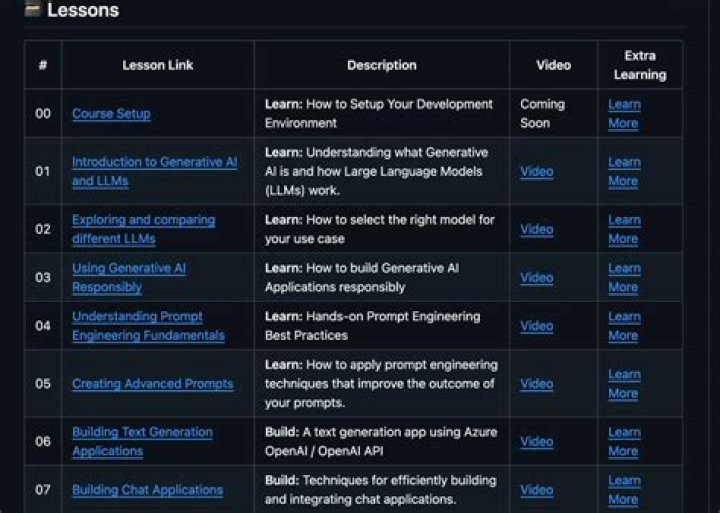Play the Video link for lesson 05
The width and height of the screenshot is (720, 513).
(x=536, y=384)
